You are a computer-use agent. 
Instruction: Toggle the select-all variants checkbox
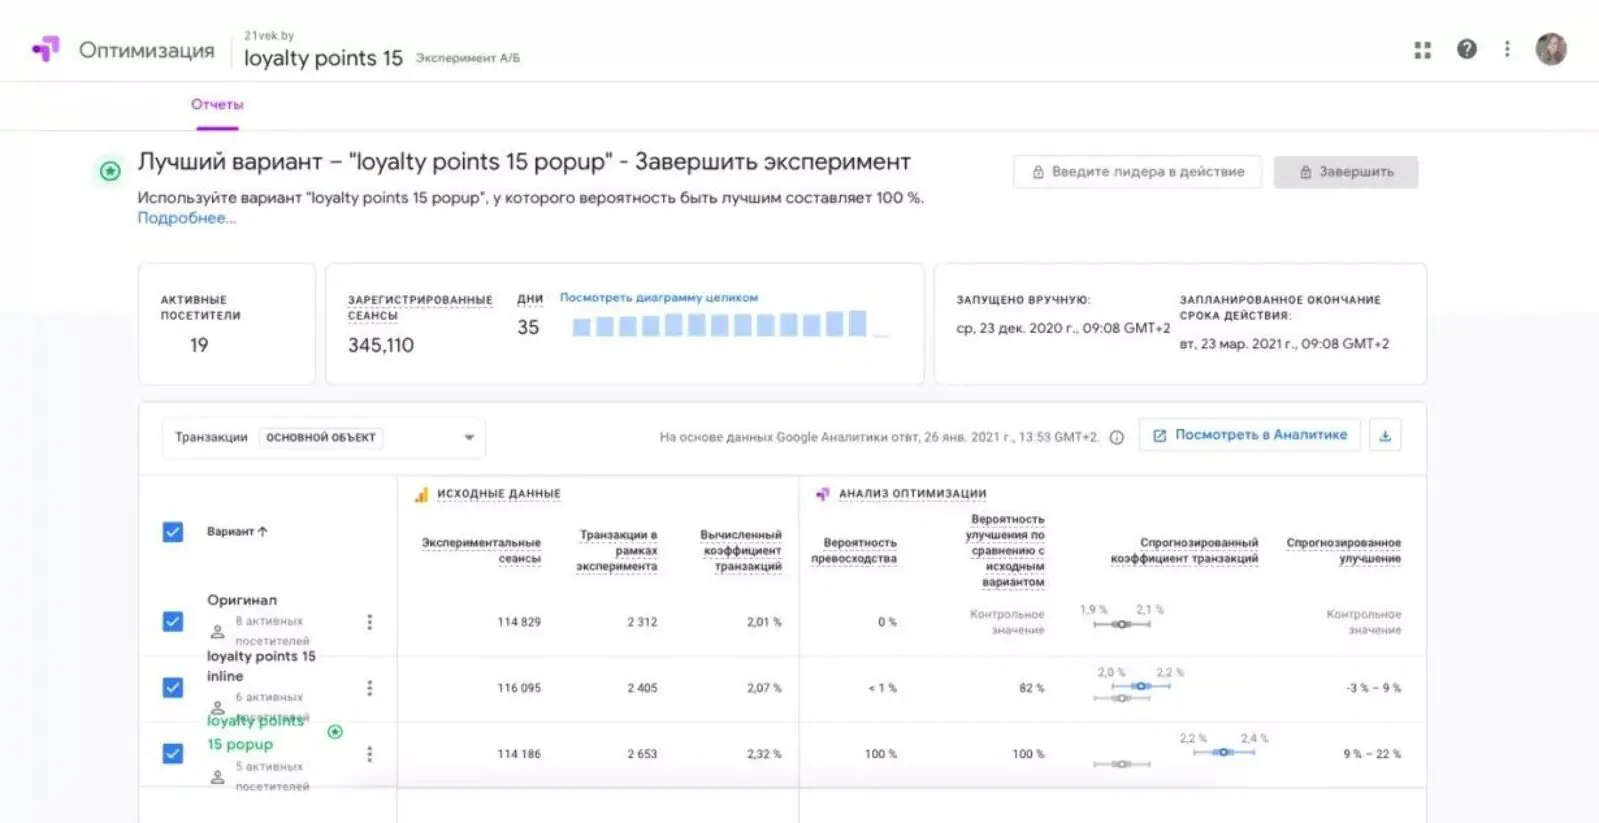173,532
